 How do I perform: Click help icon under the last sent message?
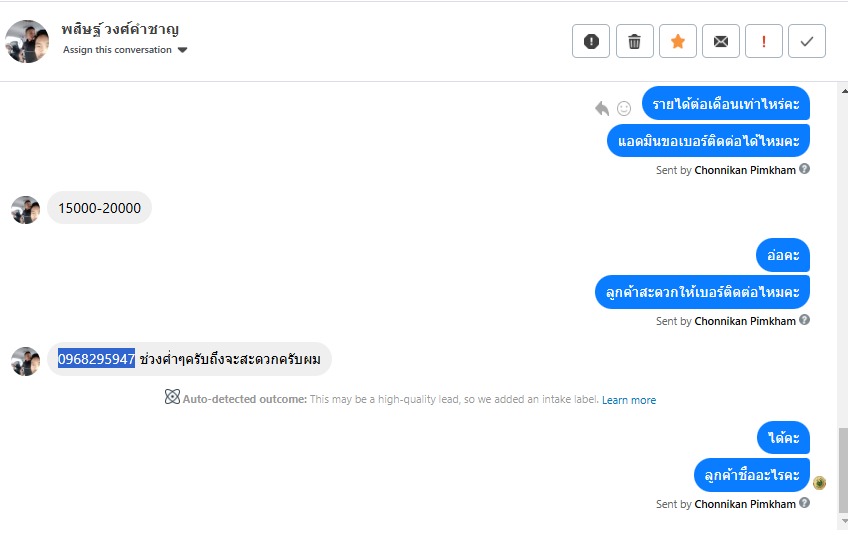click(805, 503)
